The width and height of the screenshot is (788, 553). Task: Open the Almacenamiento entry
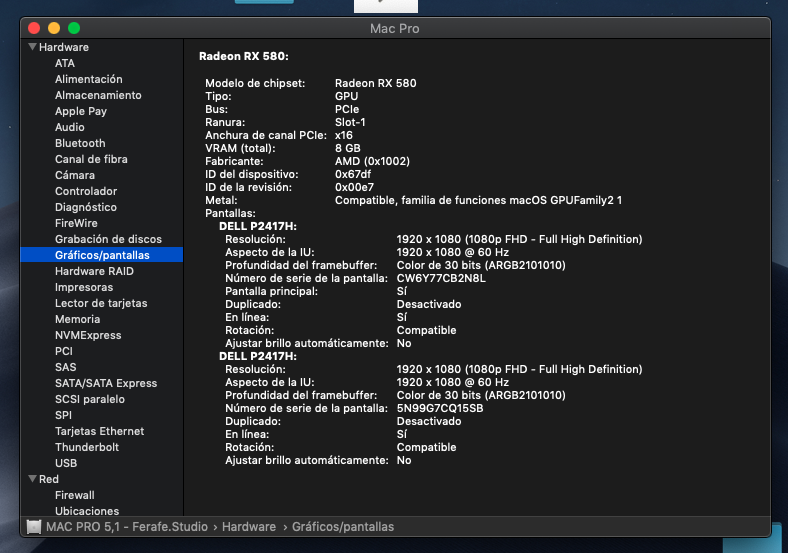[x=98, y=95]
